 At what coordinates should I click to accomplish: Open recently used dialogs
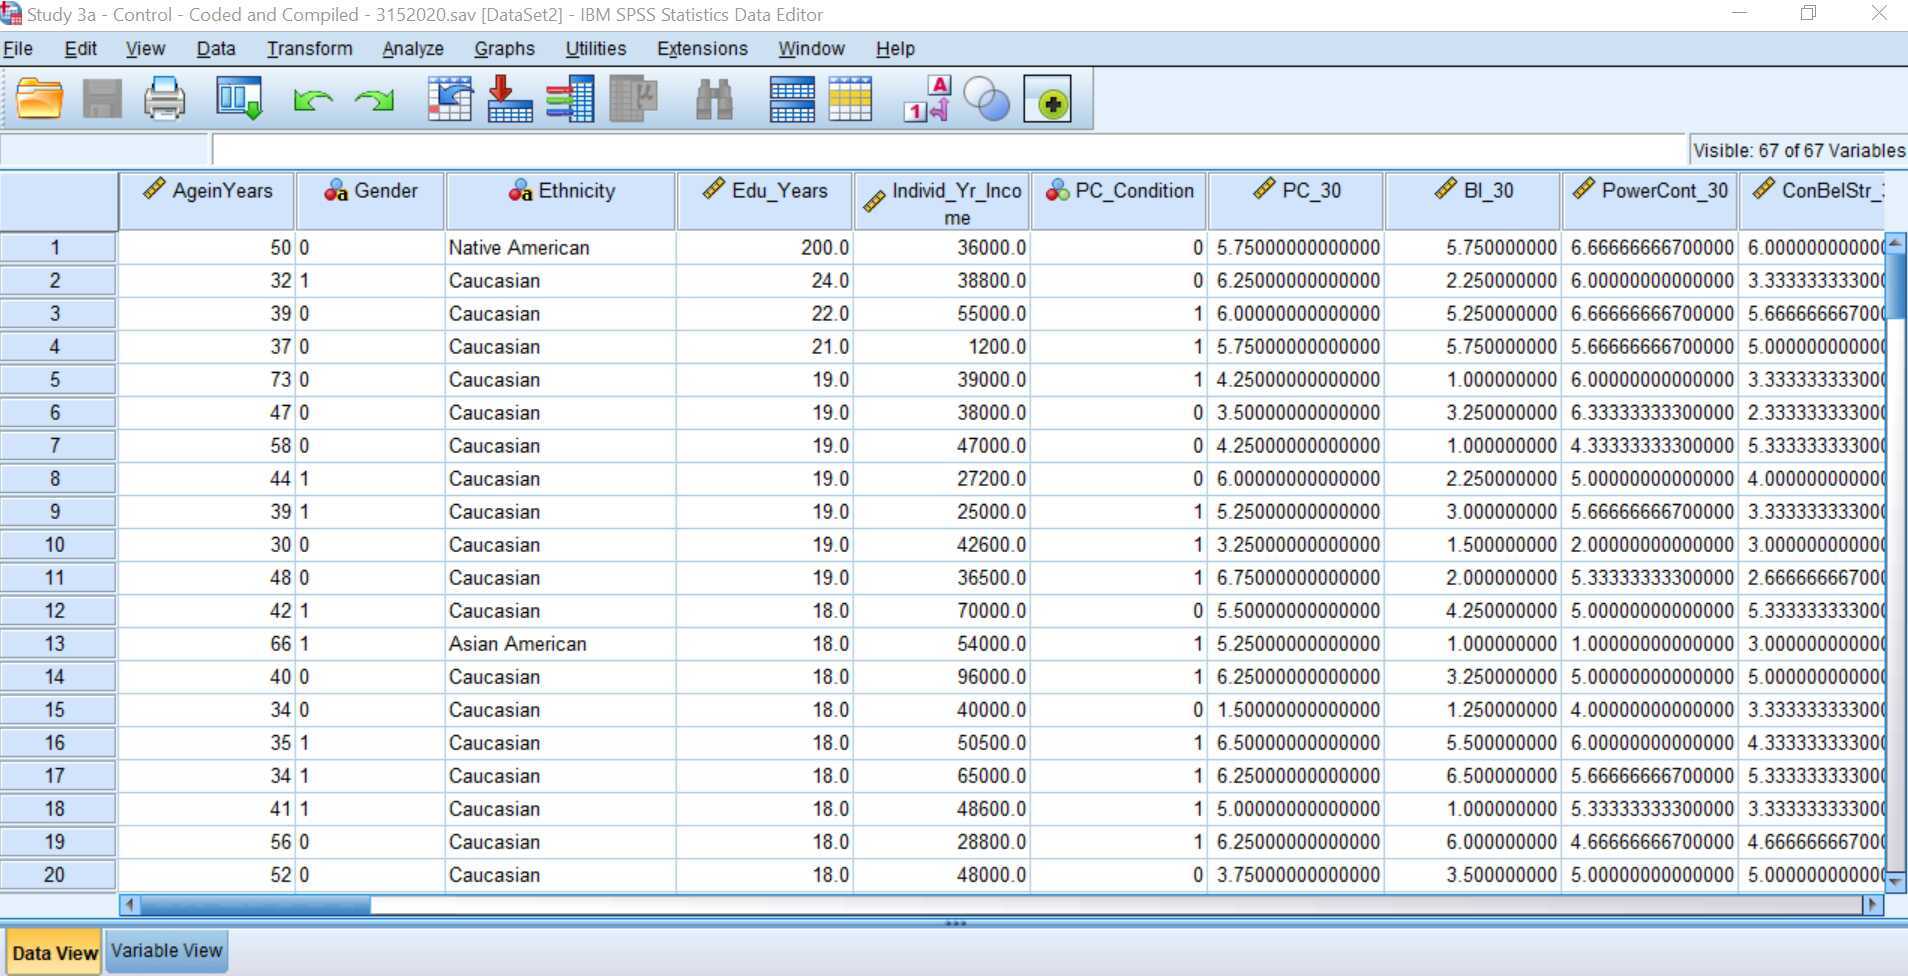click(x=240, y=98)
